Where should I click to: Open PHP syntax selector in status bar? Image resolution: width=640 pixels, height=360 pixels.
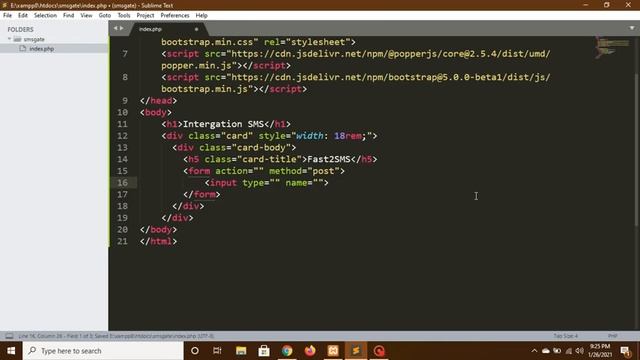pos(612,336)
